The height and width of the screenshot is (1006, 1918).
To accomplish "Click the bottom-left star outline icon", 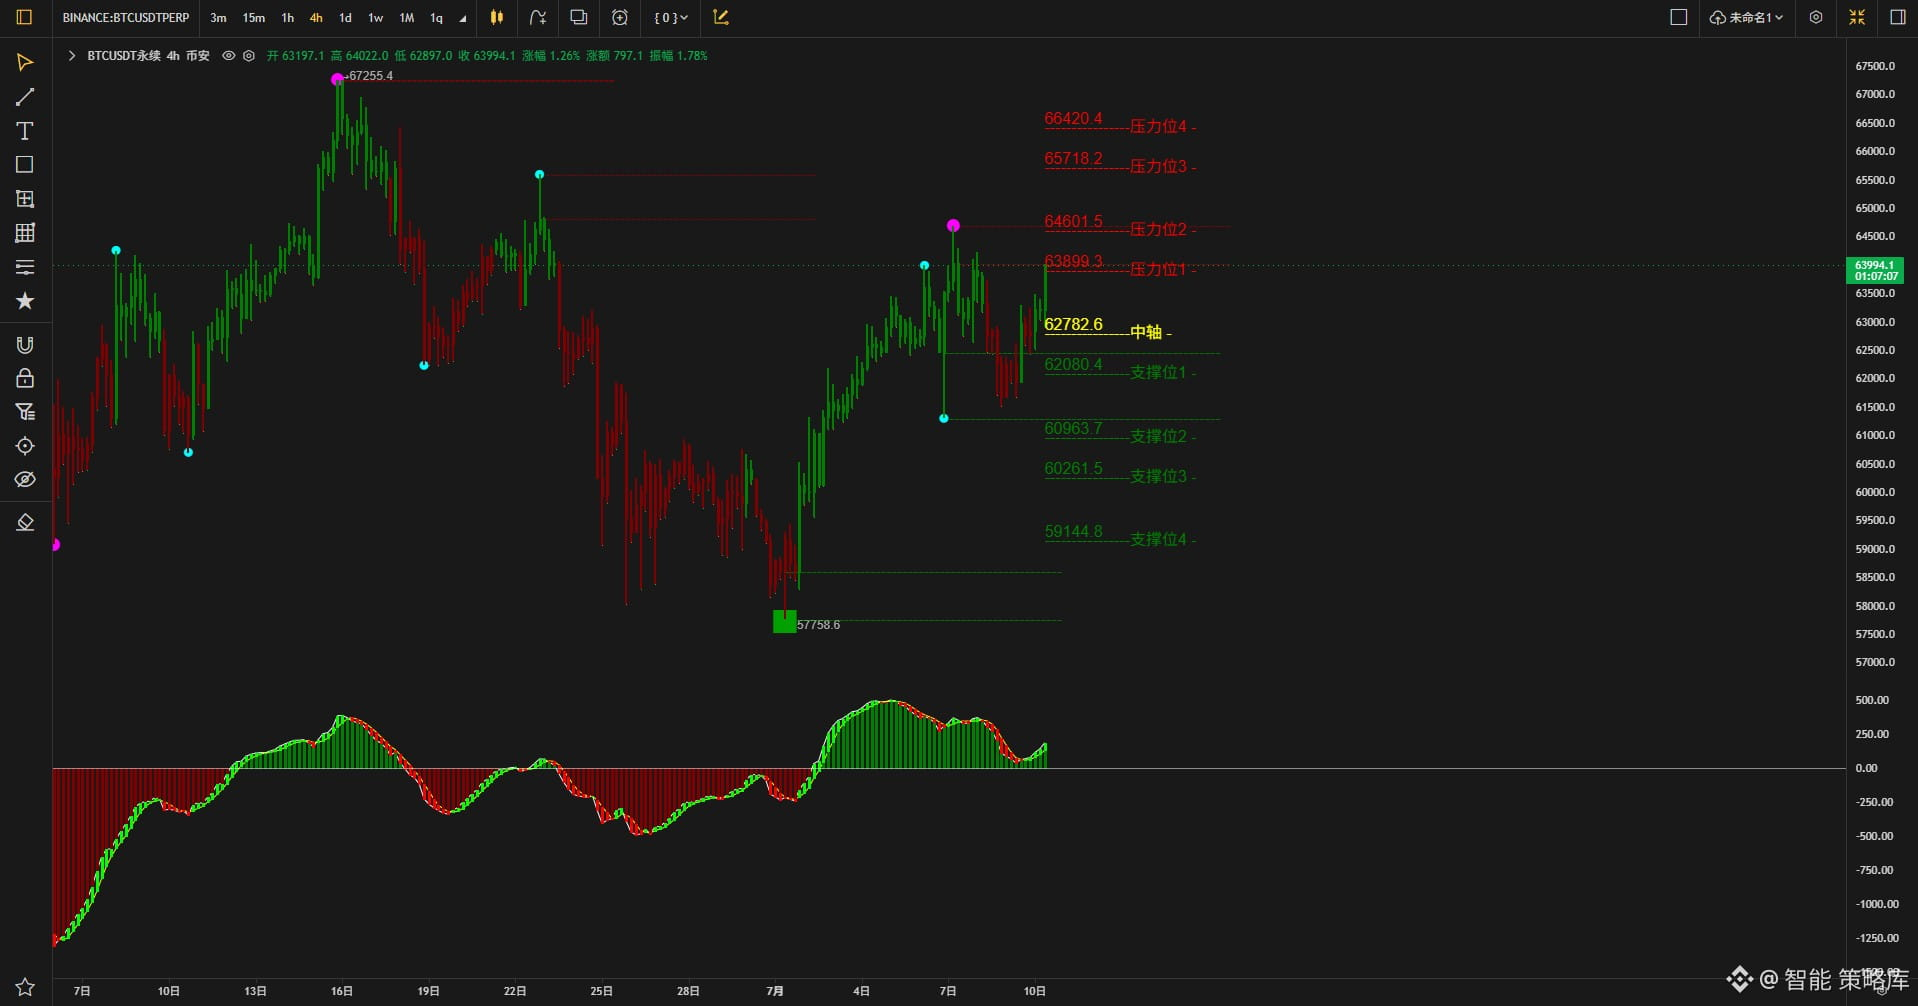I will (25, 987).
